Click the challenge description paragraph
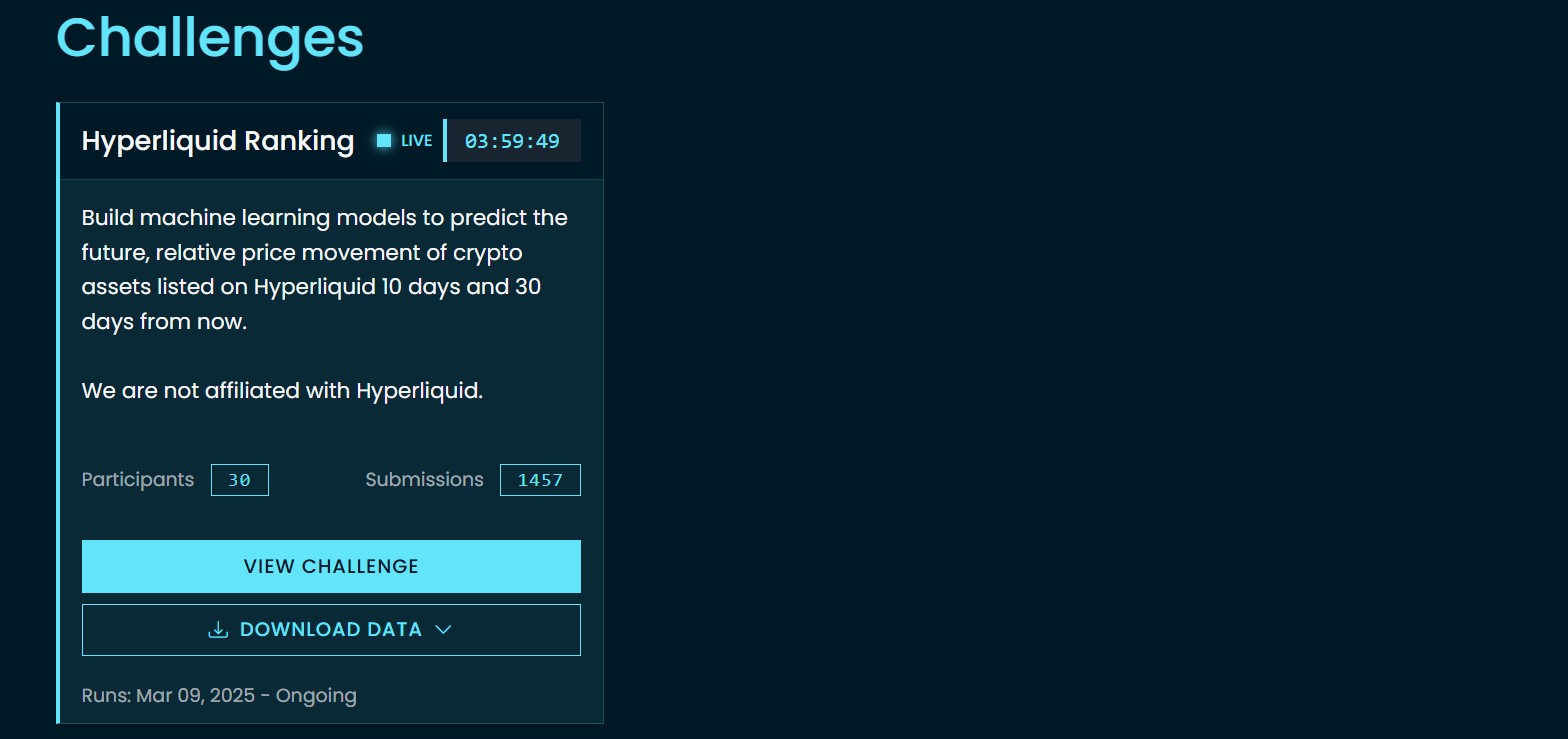Viewport: 1568px width, 739px height. coord(324,270)
